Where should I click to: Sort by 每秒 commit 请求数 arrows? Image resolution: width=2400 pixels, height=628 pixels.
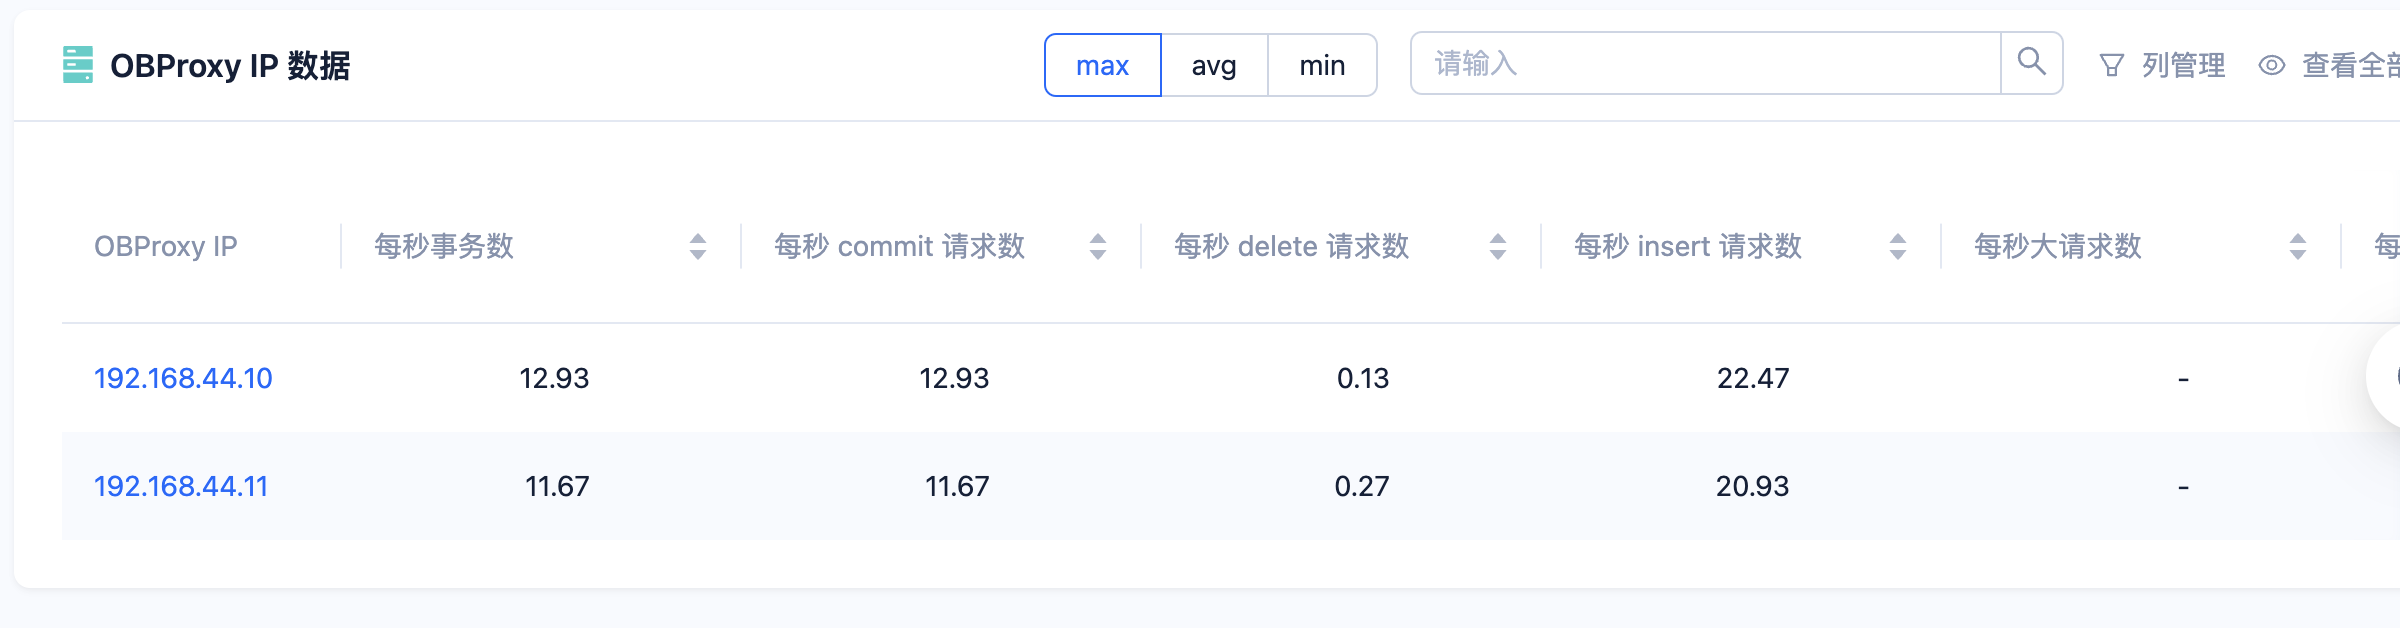pos(1098,246)
